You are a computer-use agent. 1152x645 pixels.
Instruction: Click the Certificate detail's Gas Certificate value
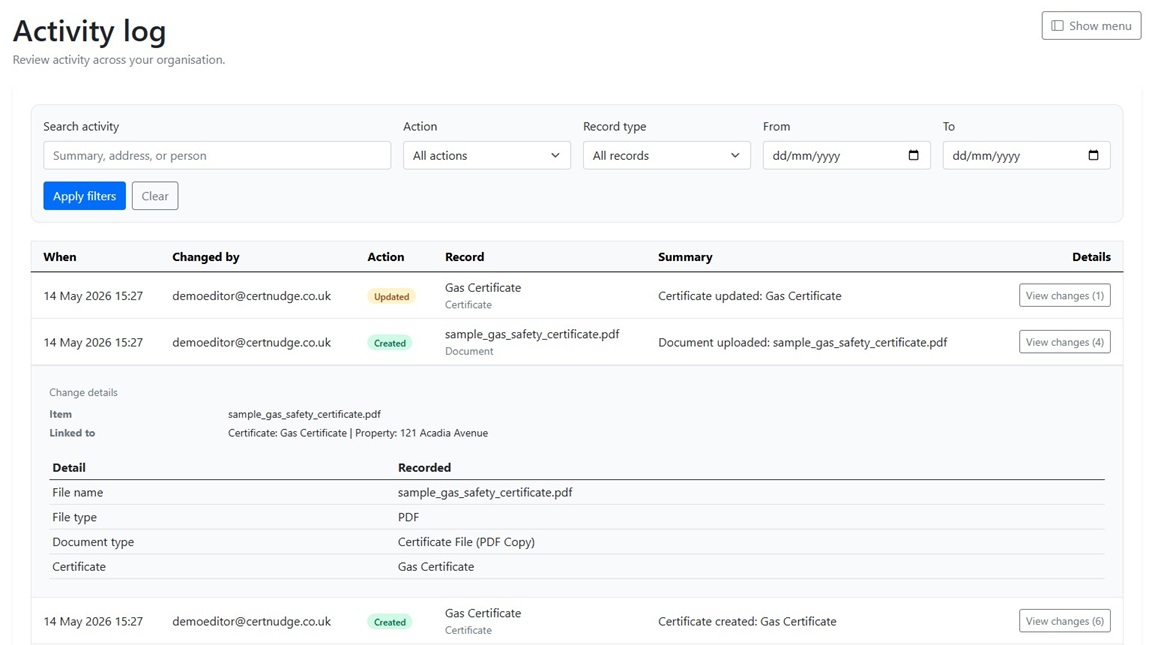click(x=436, y=566)
